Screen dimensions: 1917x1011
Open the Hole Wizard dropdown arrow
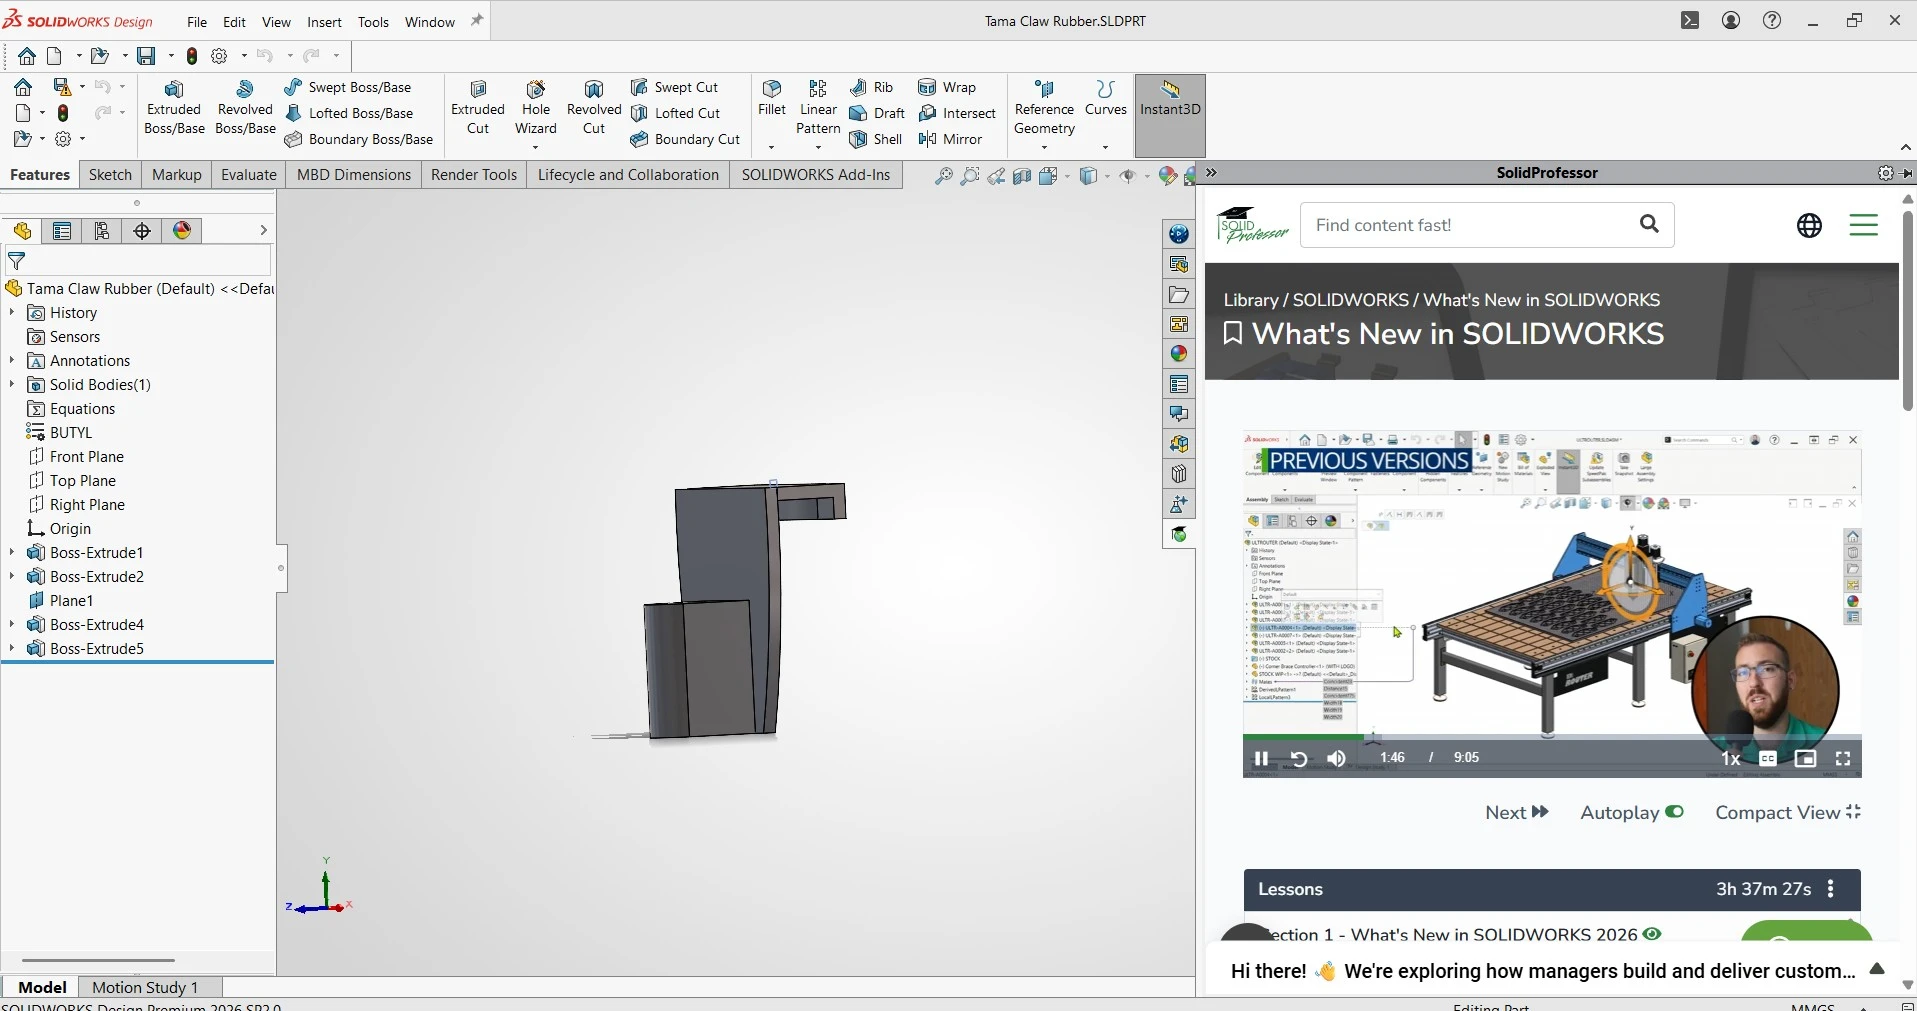(536, 148)
